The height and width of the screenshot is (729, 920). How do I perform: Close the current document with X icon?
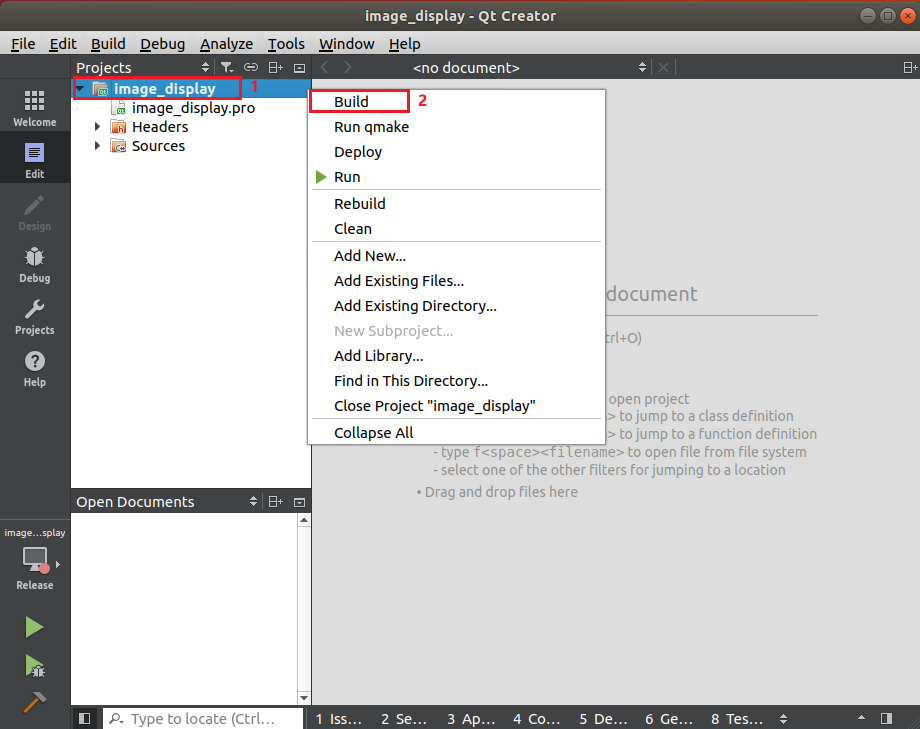point(663,68)
